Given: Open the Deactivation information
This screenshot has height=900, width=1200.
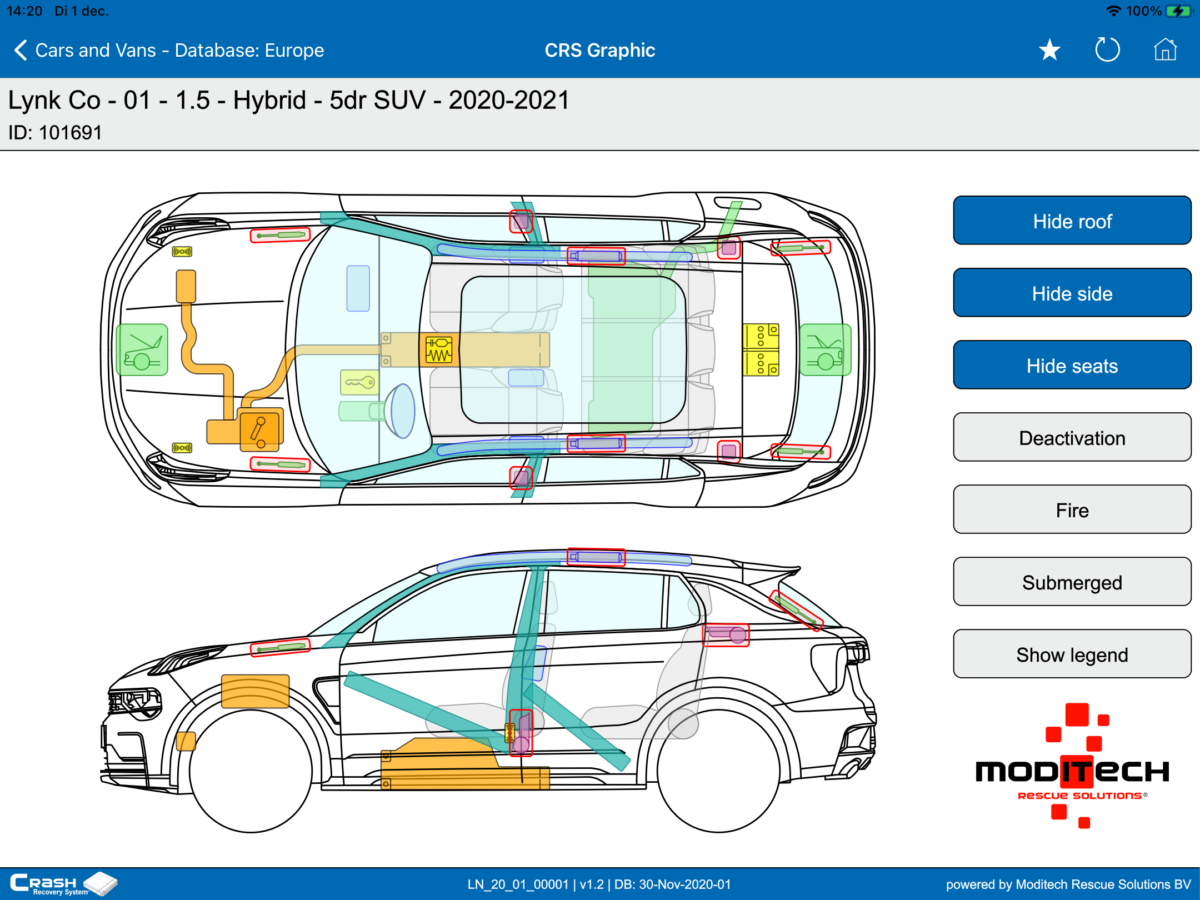Looking at the screenshot, I should tap(1072, 438).
